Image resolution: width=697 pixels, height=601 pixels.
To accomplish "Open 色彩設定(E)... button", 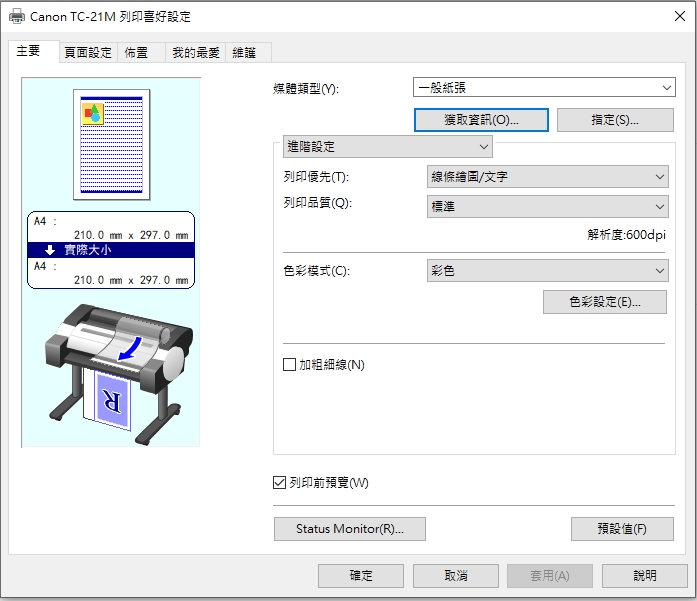I will point(605,302).
